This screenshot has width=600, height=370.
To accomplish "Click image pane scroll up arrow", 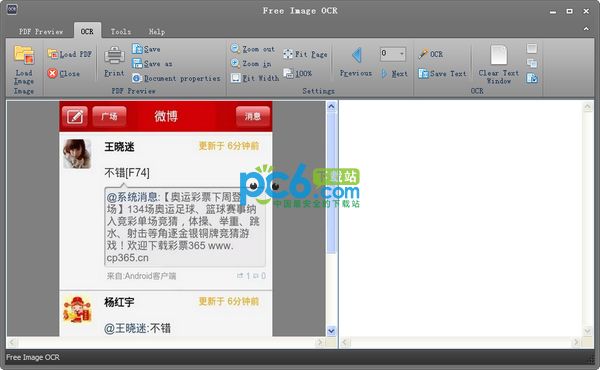I will click(x=331, y=106).
